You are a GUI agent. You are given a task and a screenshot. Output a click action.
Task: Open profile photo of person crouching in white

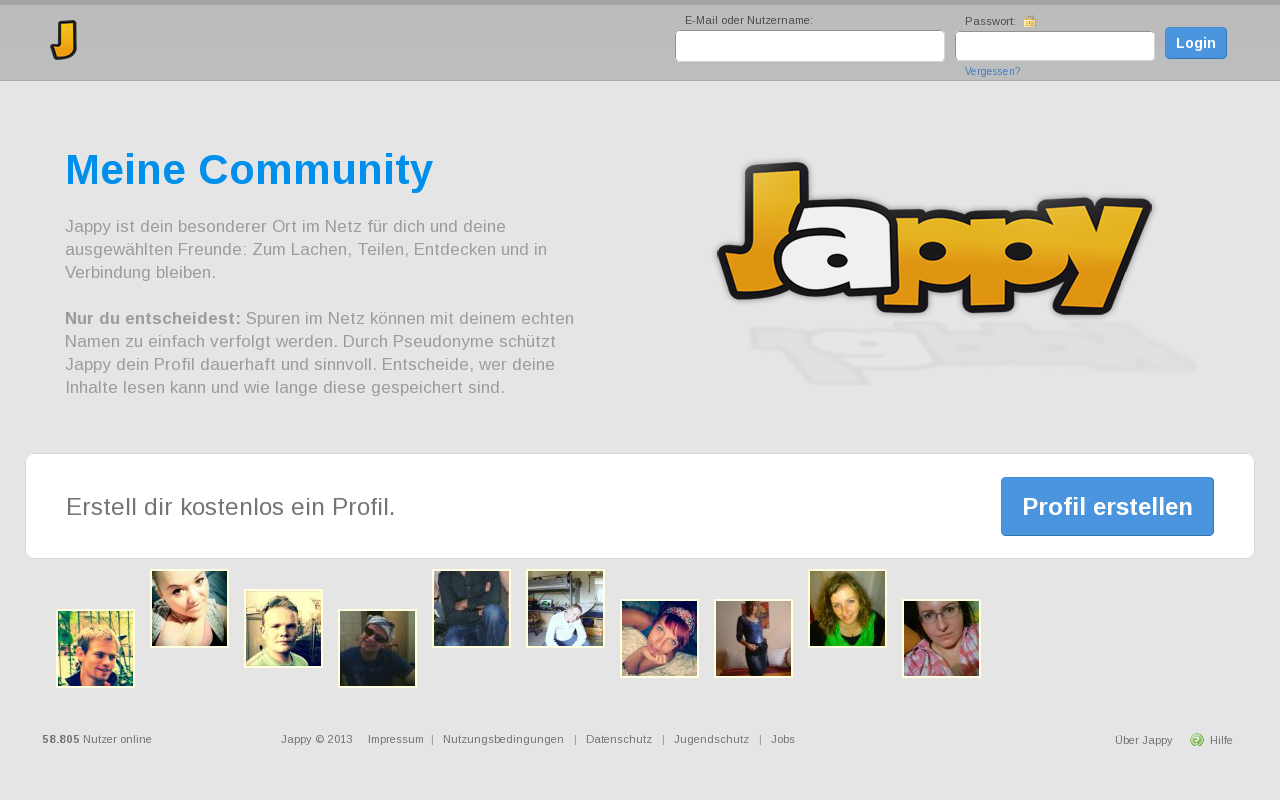coord(565,609)
